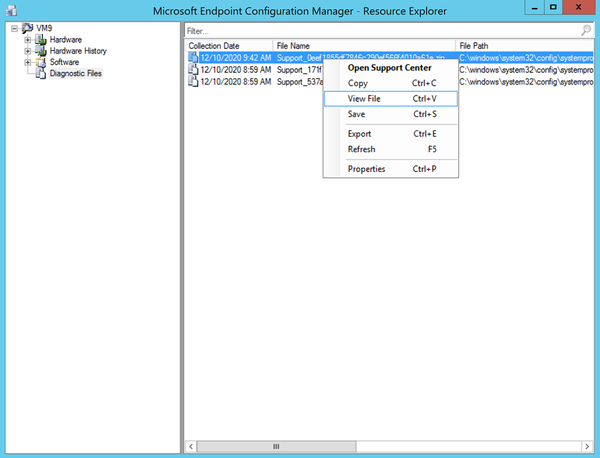The image size is (600, 458).
Task: Click the Hardware node icon
Action: point(41,39)
